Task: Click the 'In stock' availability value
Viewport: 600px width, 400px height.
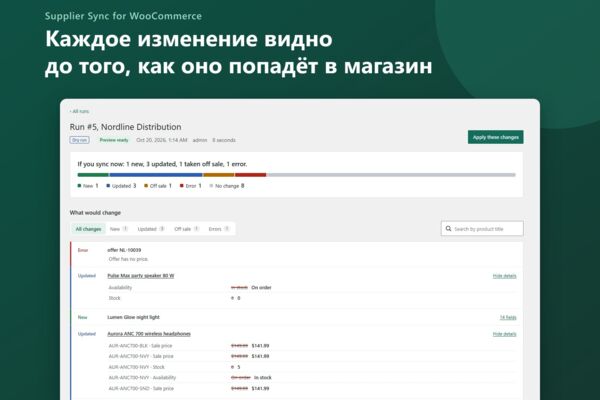Action: [263, 377]
